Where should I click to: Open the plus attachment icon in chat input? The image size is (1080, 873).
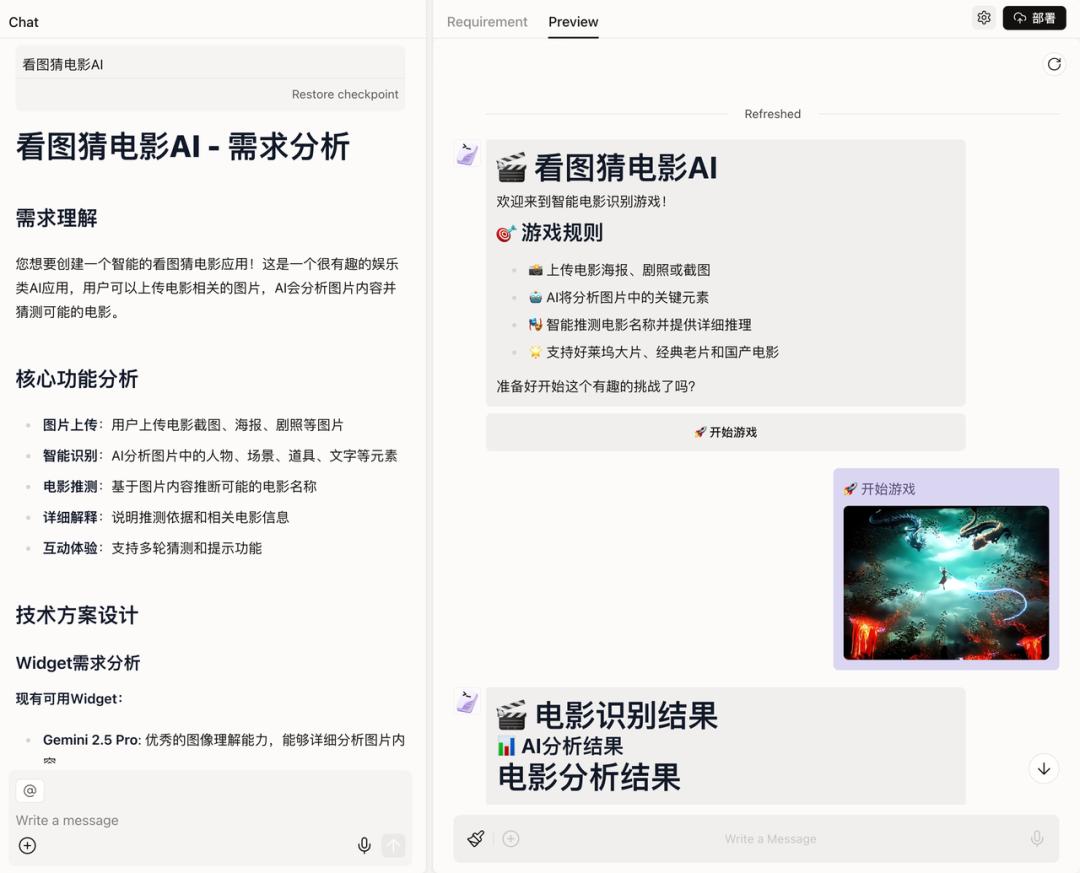point(27,845)
